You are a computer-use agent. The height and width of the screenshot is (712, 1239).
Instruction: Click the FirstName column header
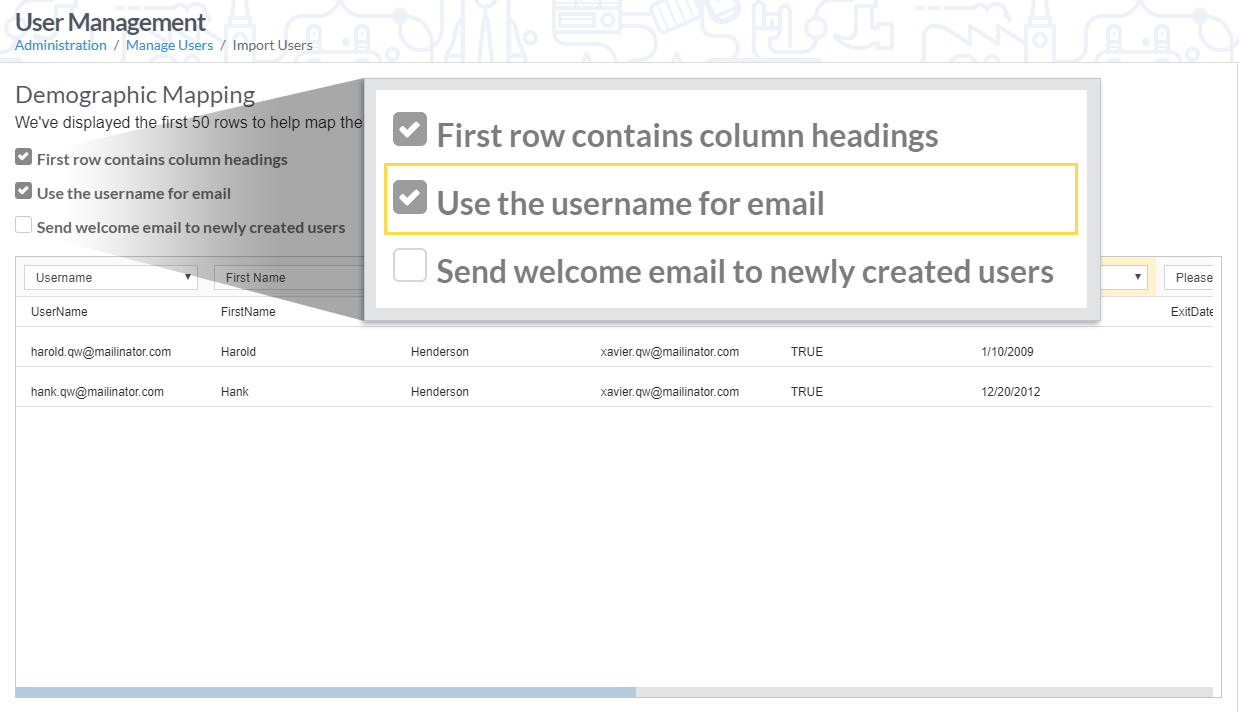248,312
